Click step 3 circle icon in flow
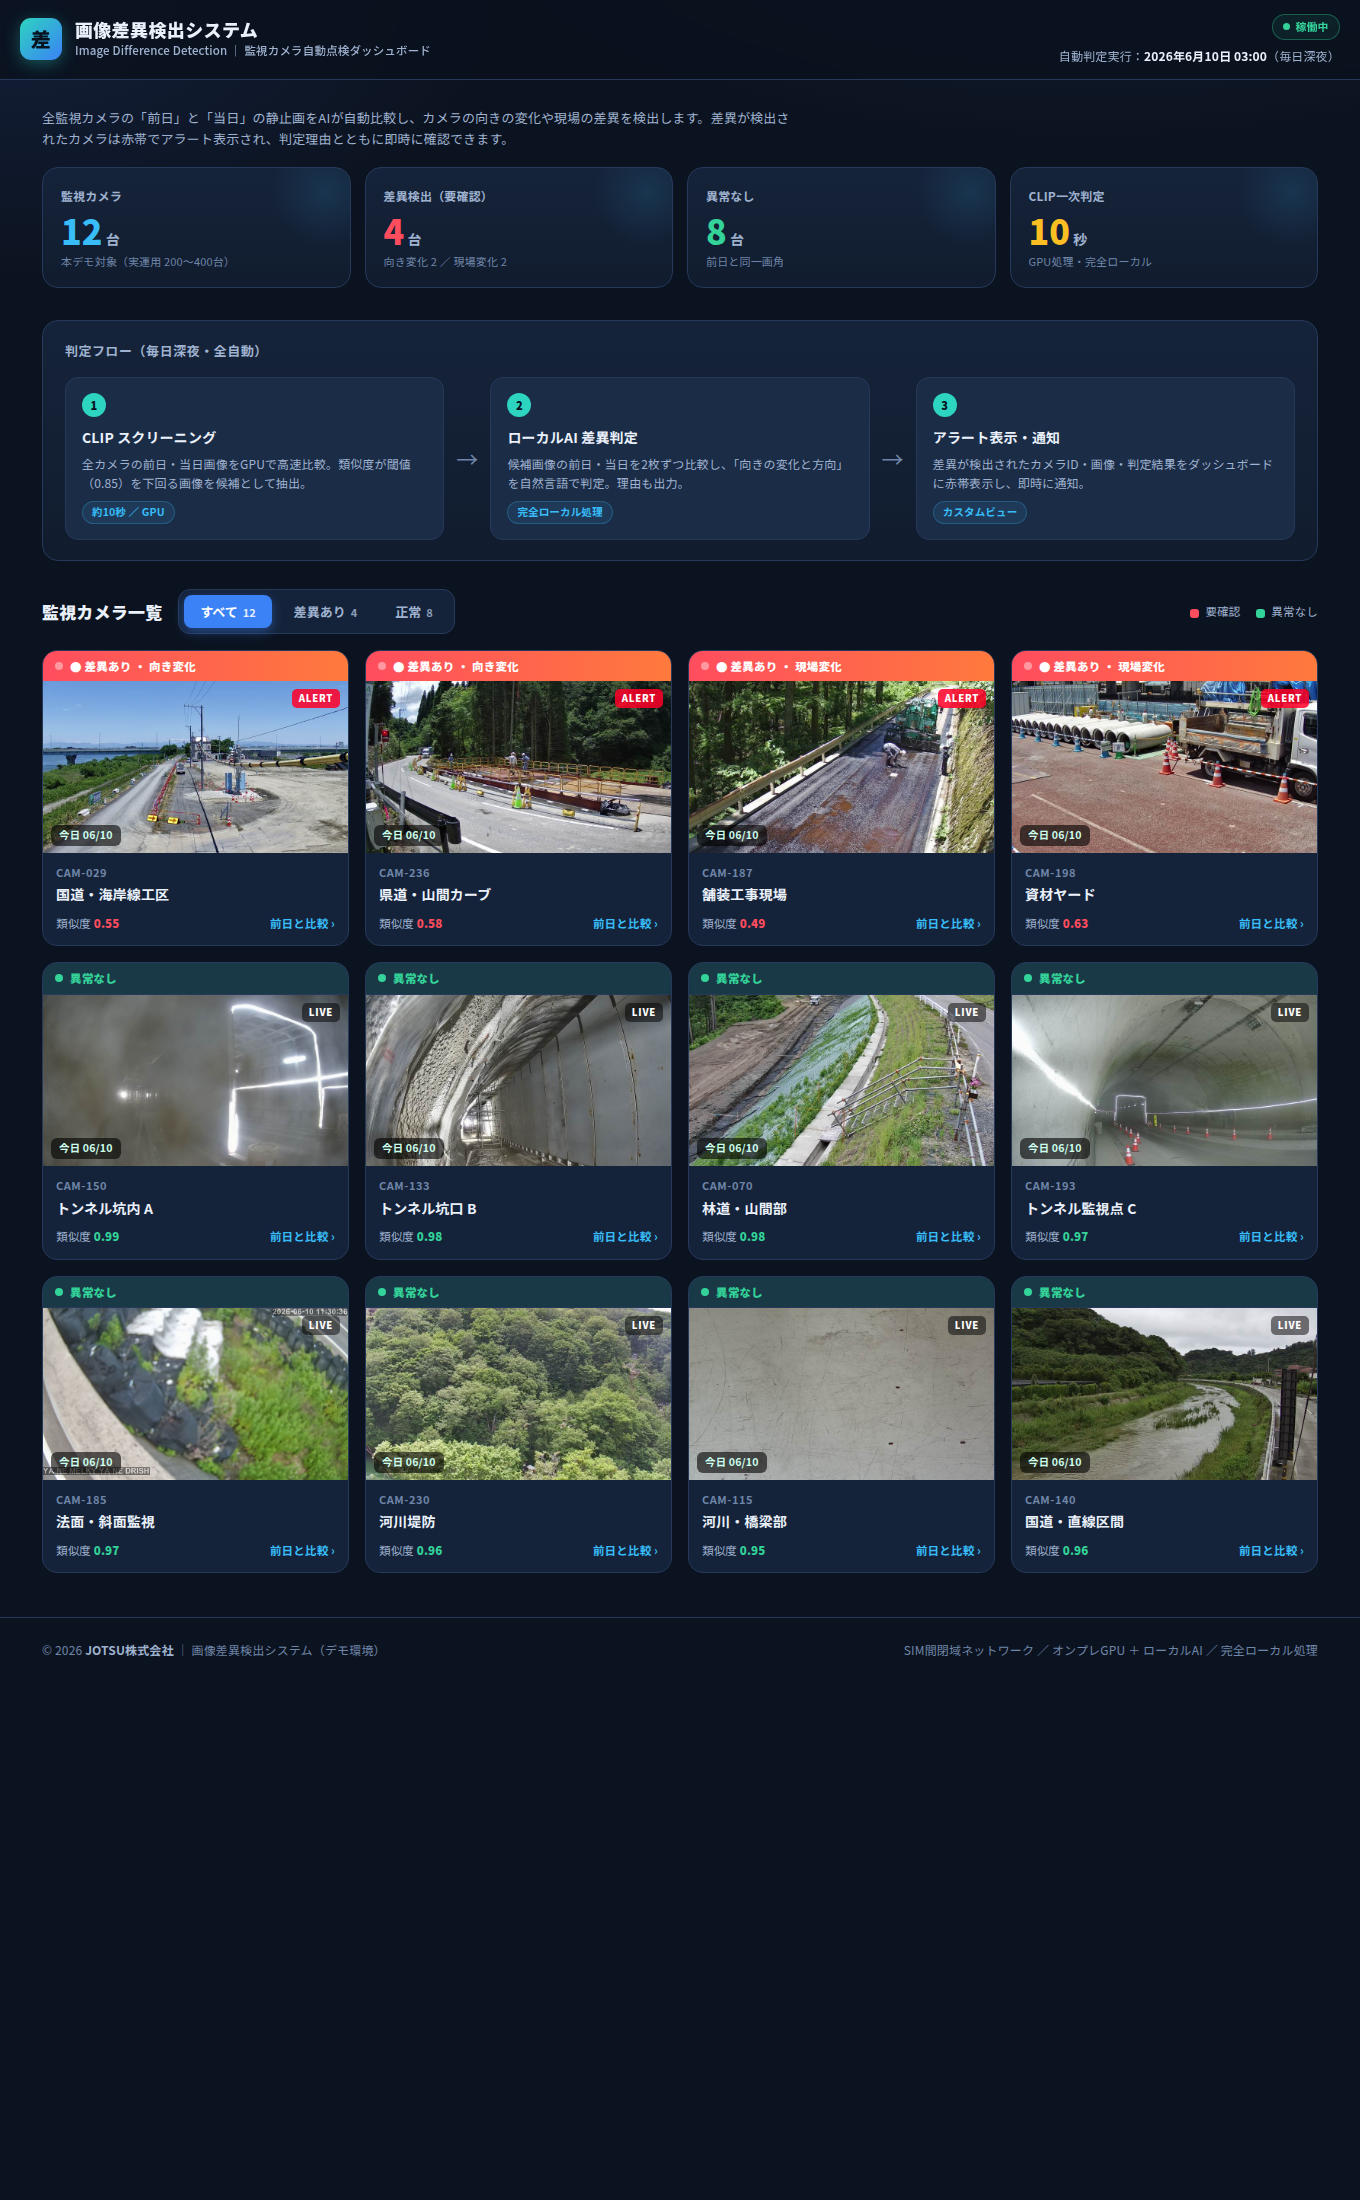The image size is (1360, 2200). 945,405
